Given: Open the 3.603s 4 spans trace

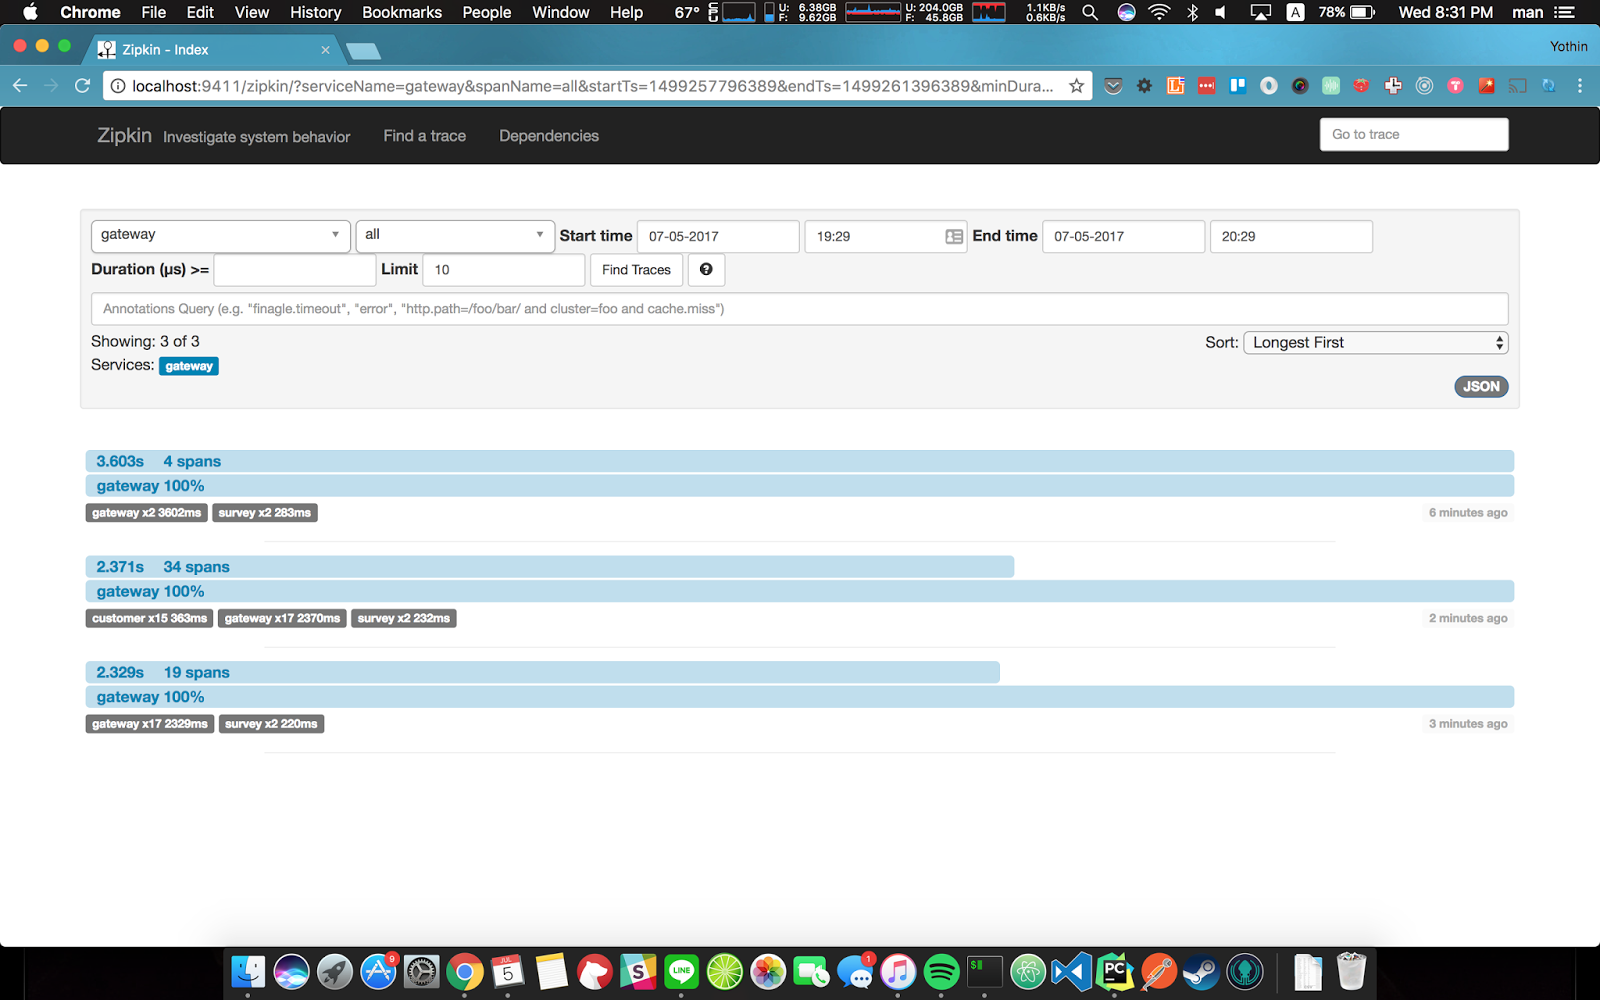Looking at the screenshot, I should pos(799,461).
